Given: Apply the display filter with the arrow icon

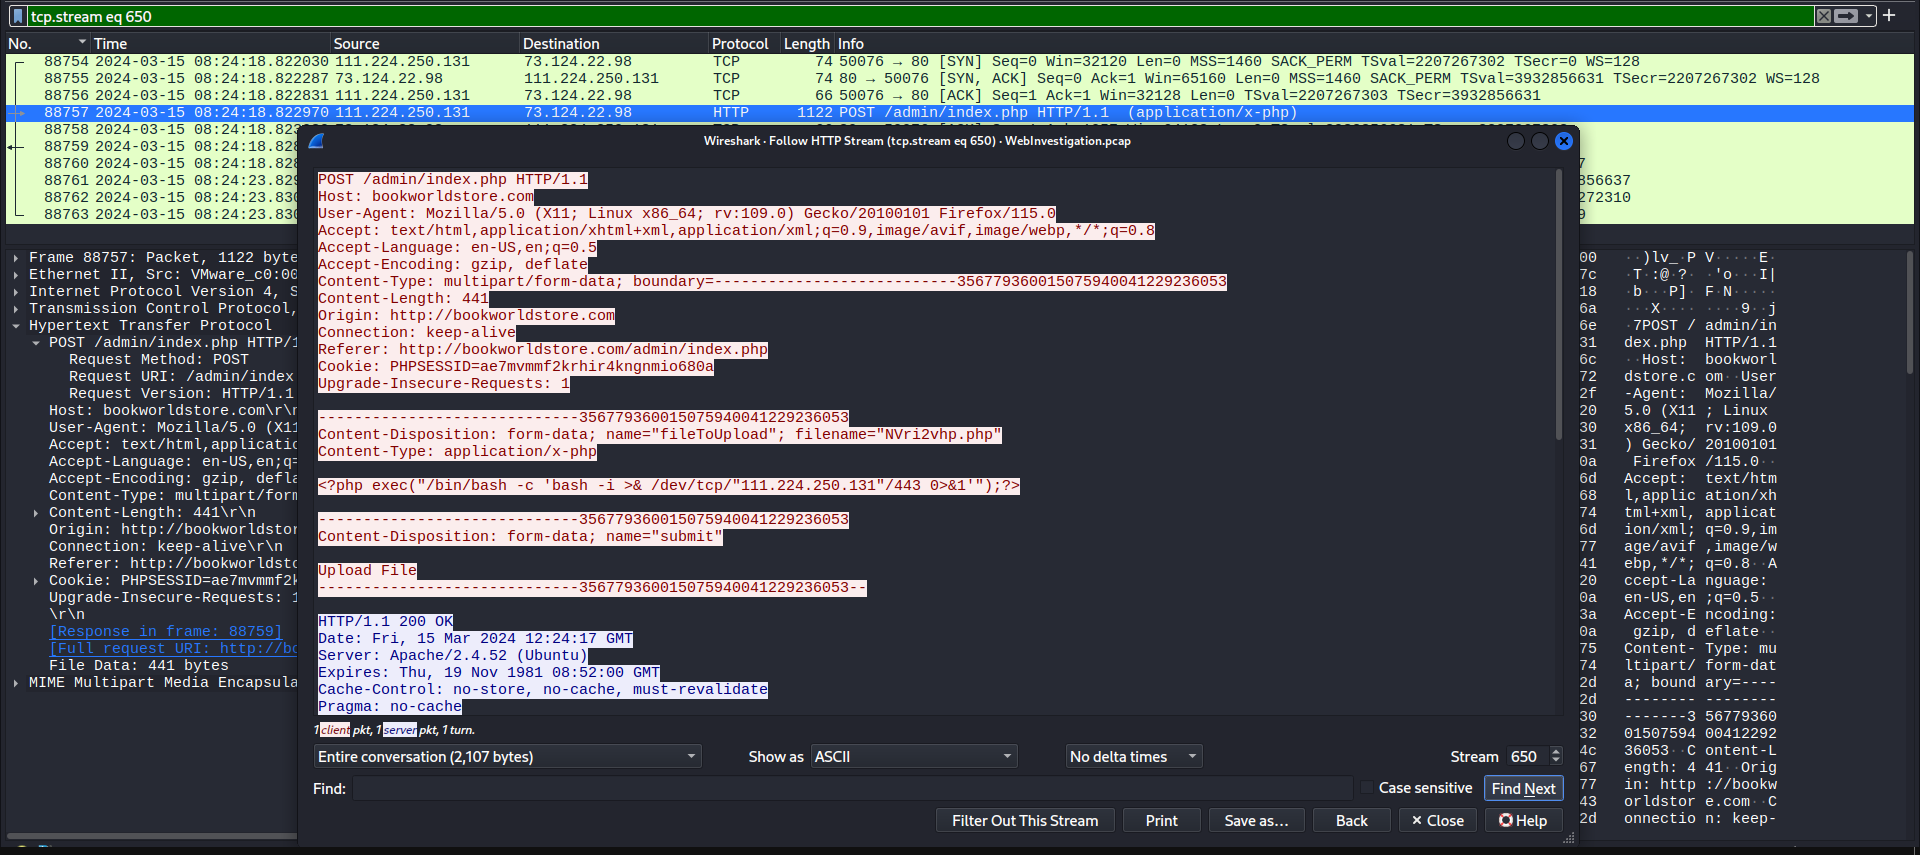Looking at the screenshot, I should (1846, 16).
